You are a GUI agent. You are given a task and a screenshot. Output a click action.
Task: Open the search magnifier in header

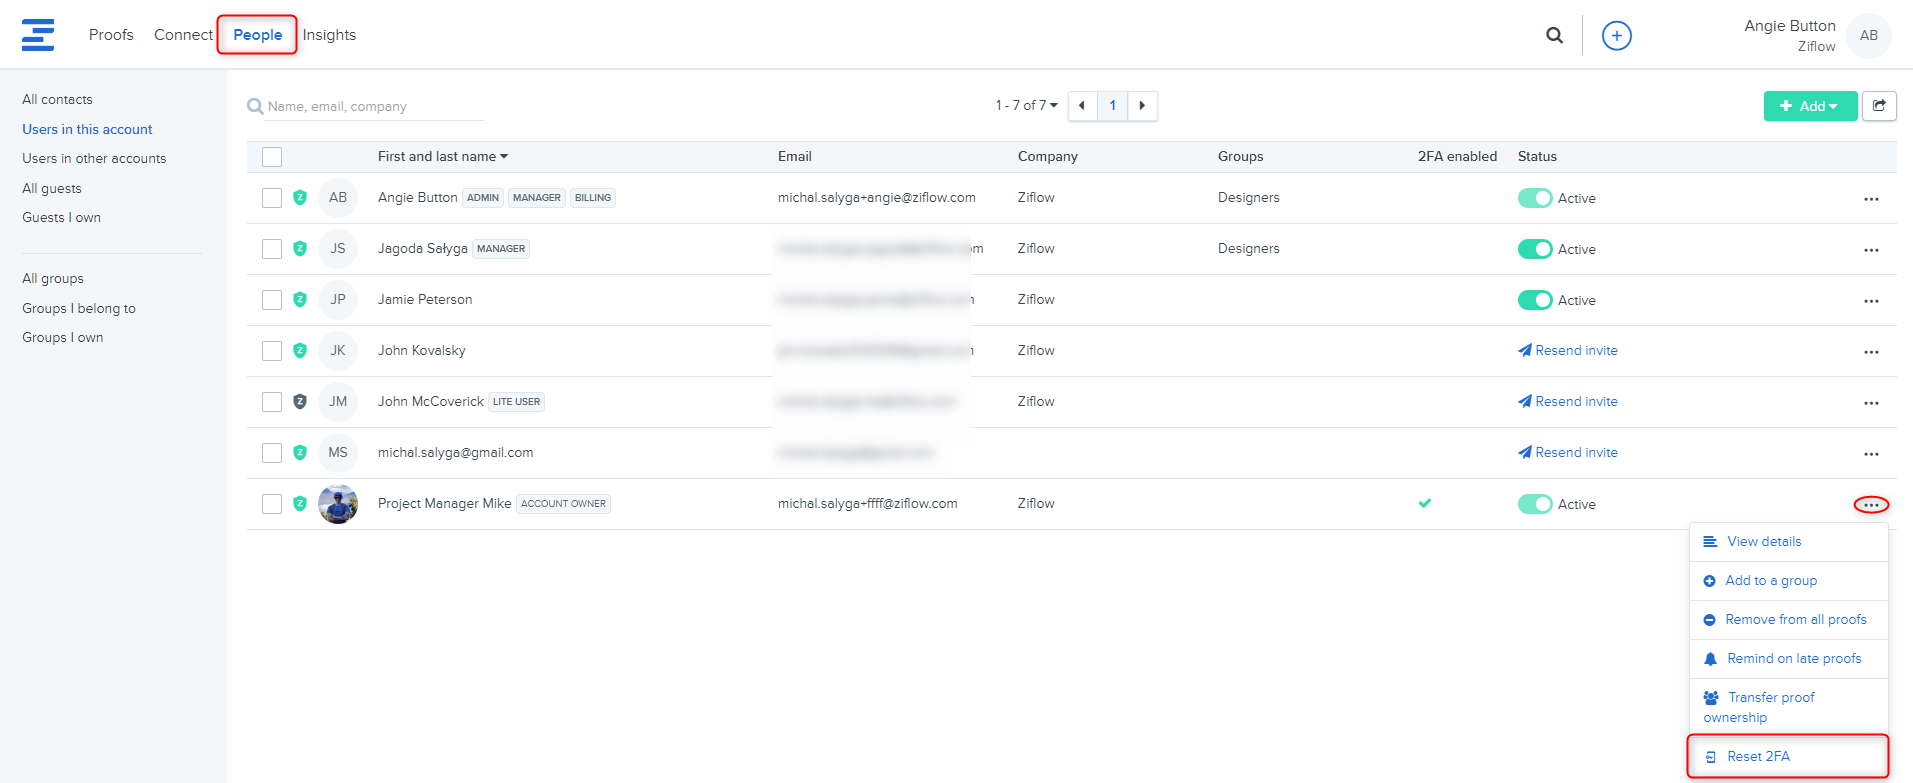click(1554, 35)
